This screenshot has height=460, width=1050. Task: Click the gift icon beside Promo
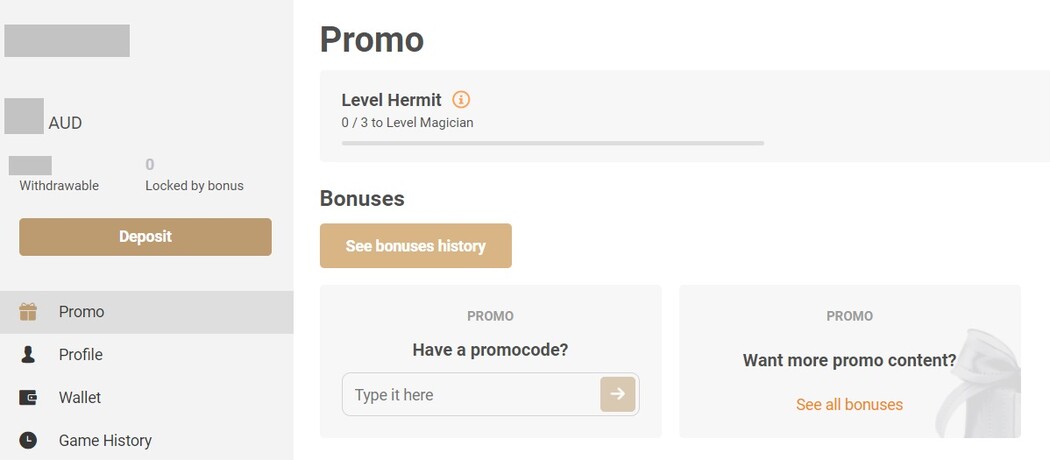point(28,312)
